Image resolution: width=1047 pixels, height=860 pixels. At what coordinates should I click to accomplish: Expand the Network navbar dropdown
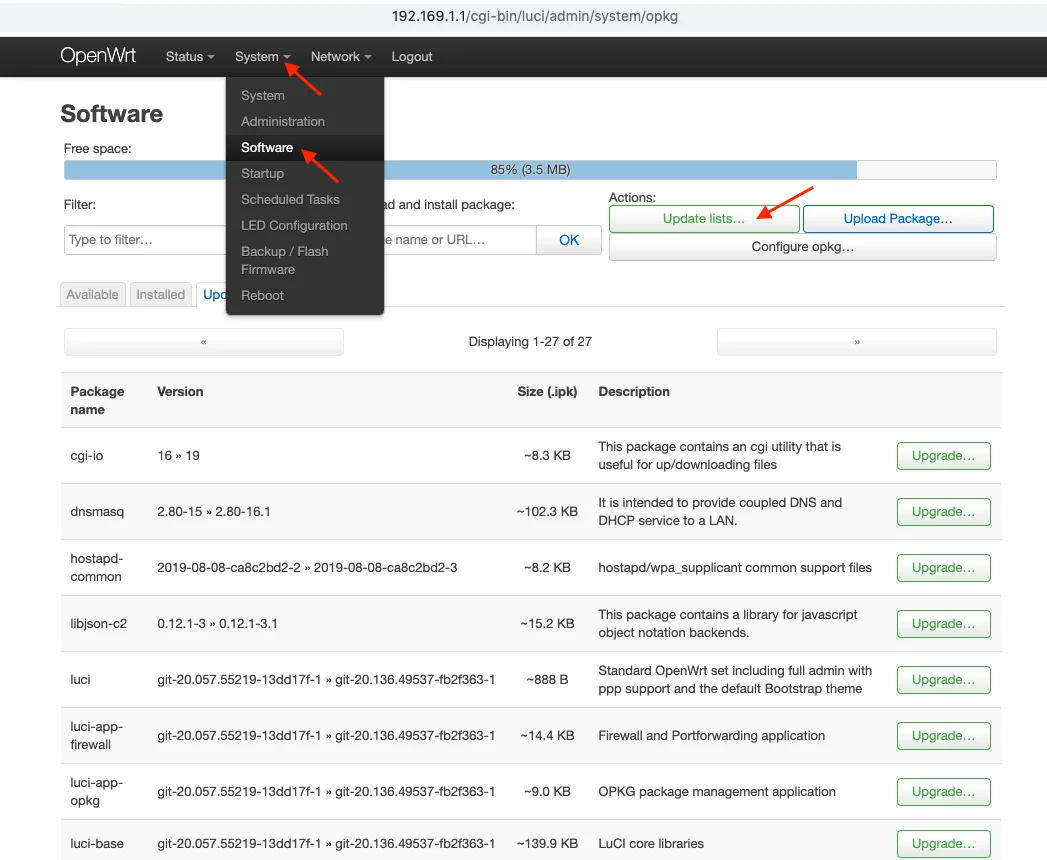point(340,57)
